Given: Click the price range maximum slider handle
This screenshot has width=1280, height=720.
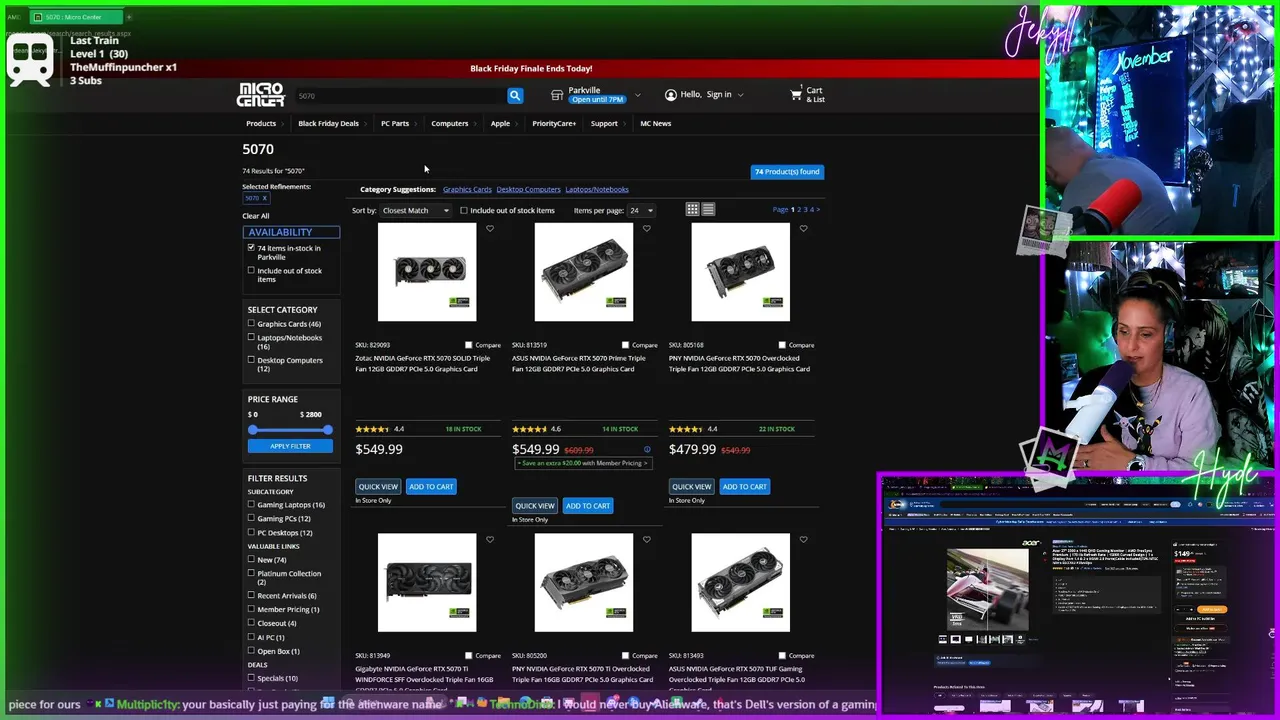Looking at the screenshot, I should 327,430.
